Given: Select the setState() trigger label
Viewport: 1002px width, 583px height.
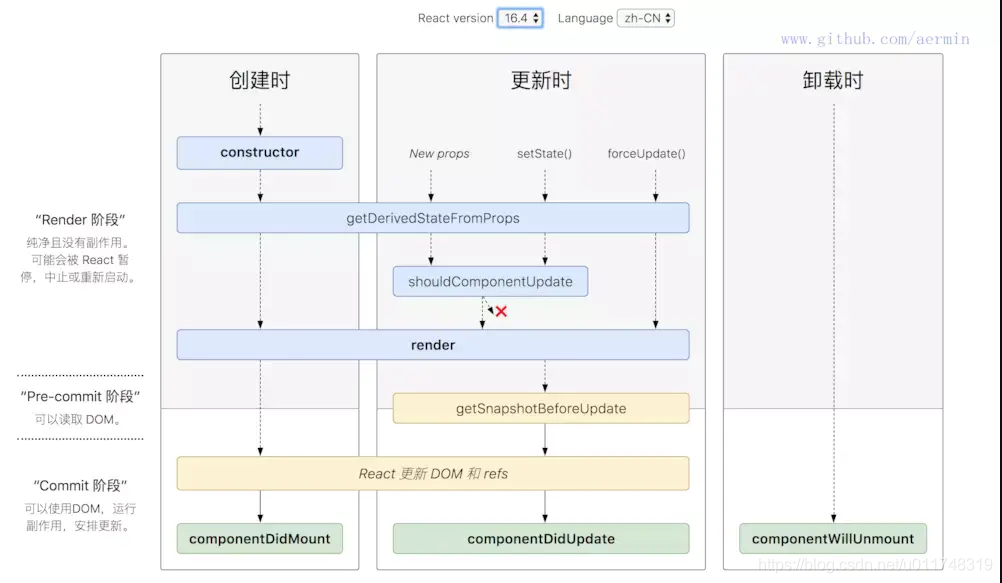Looking at the screenshot, I should [543, 153].
